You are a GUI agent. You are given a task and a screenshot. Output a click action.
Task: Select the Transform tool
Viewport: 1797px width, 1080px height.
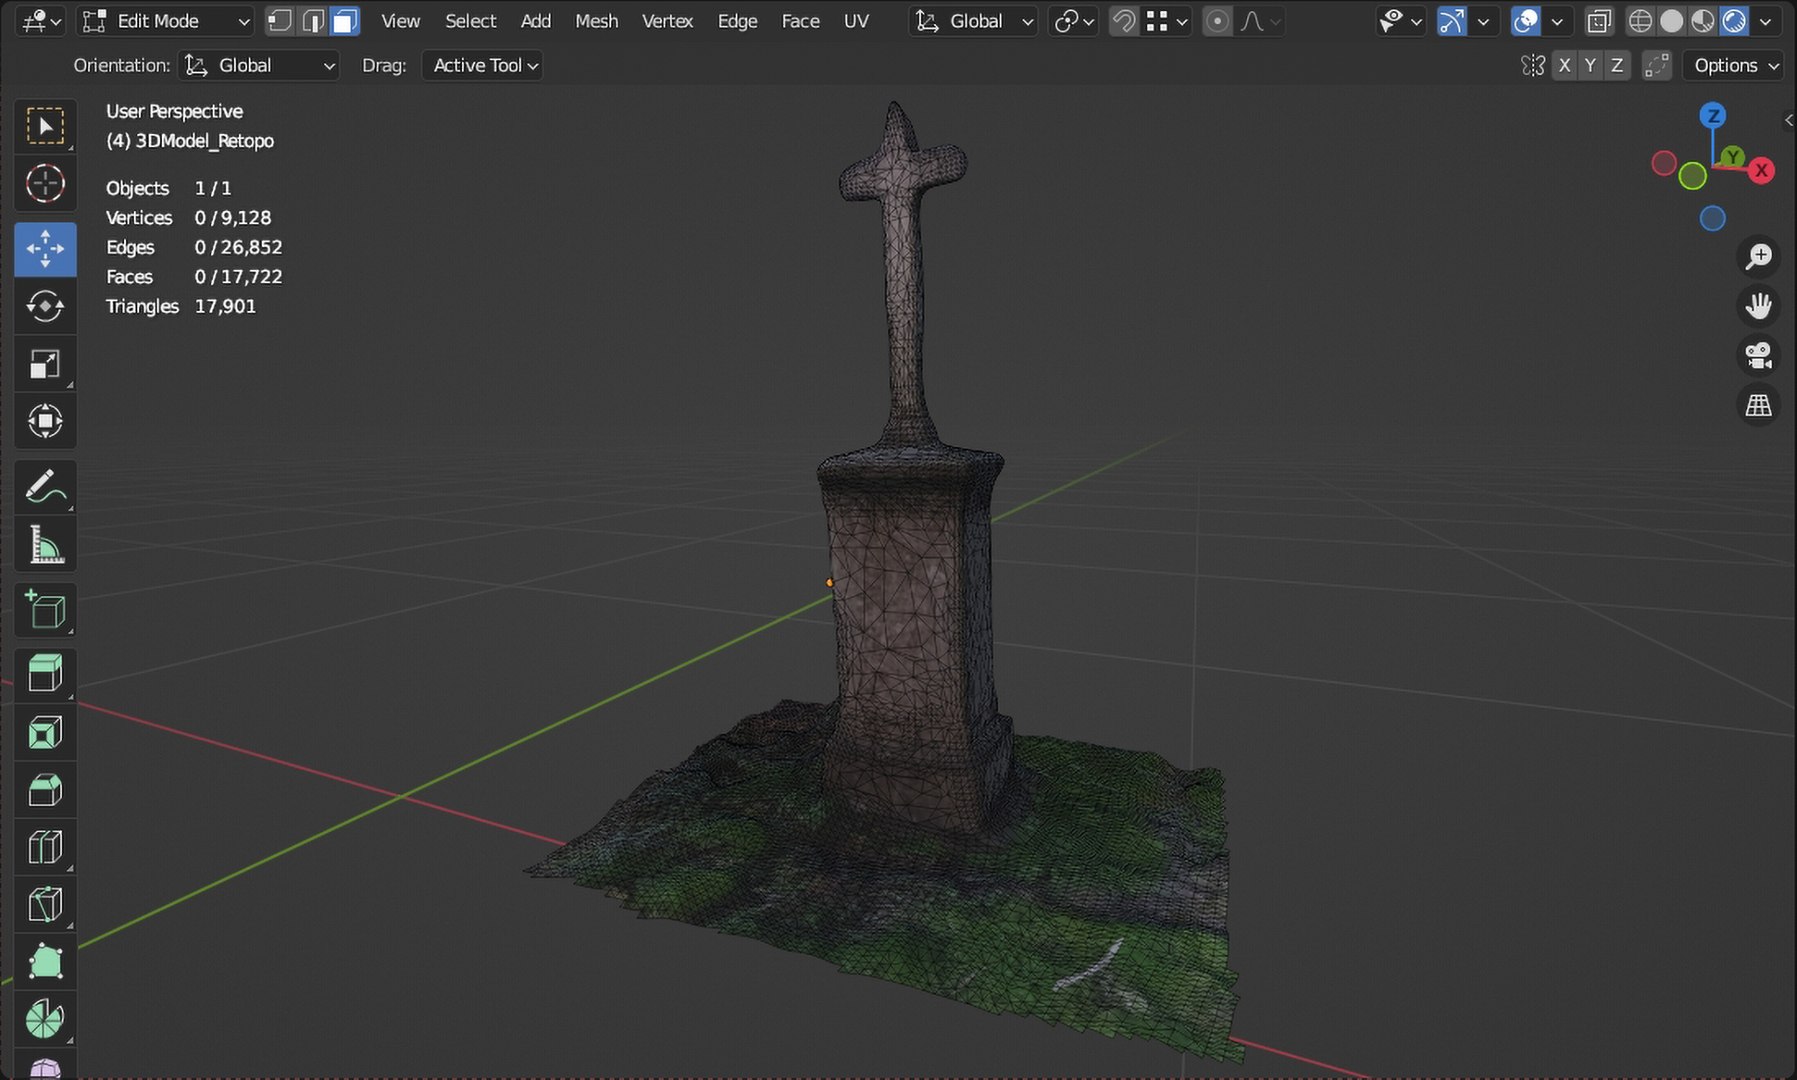coord(45,421)
